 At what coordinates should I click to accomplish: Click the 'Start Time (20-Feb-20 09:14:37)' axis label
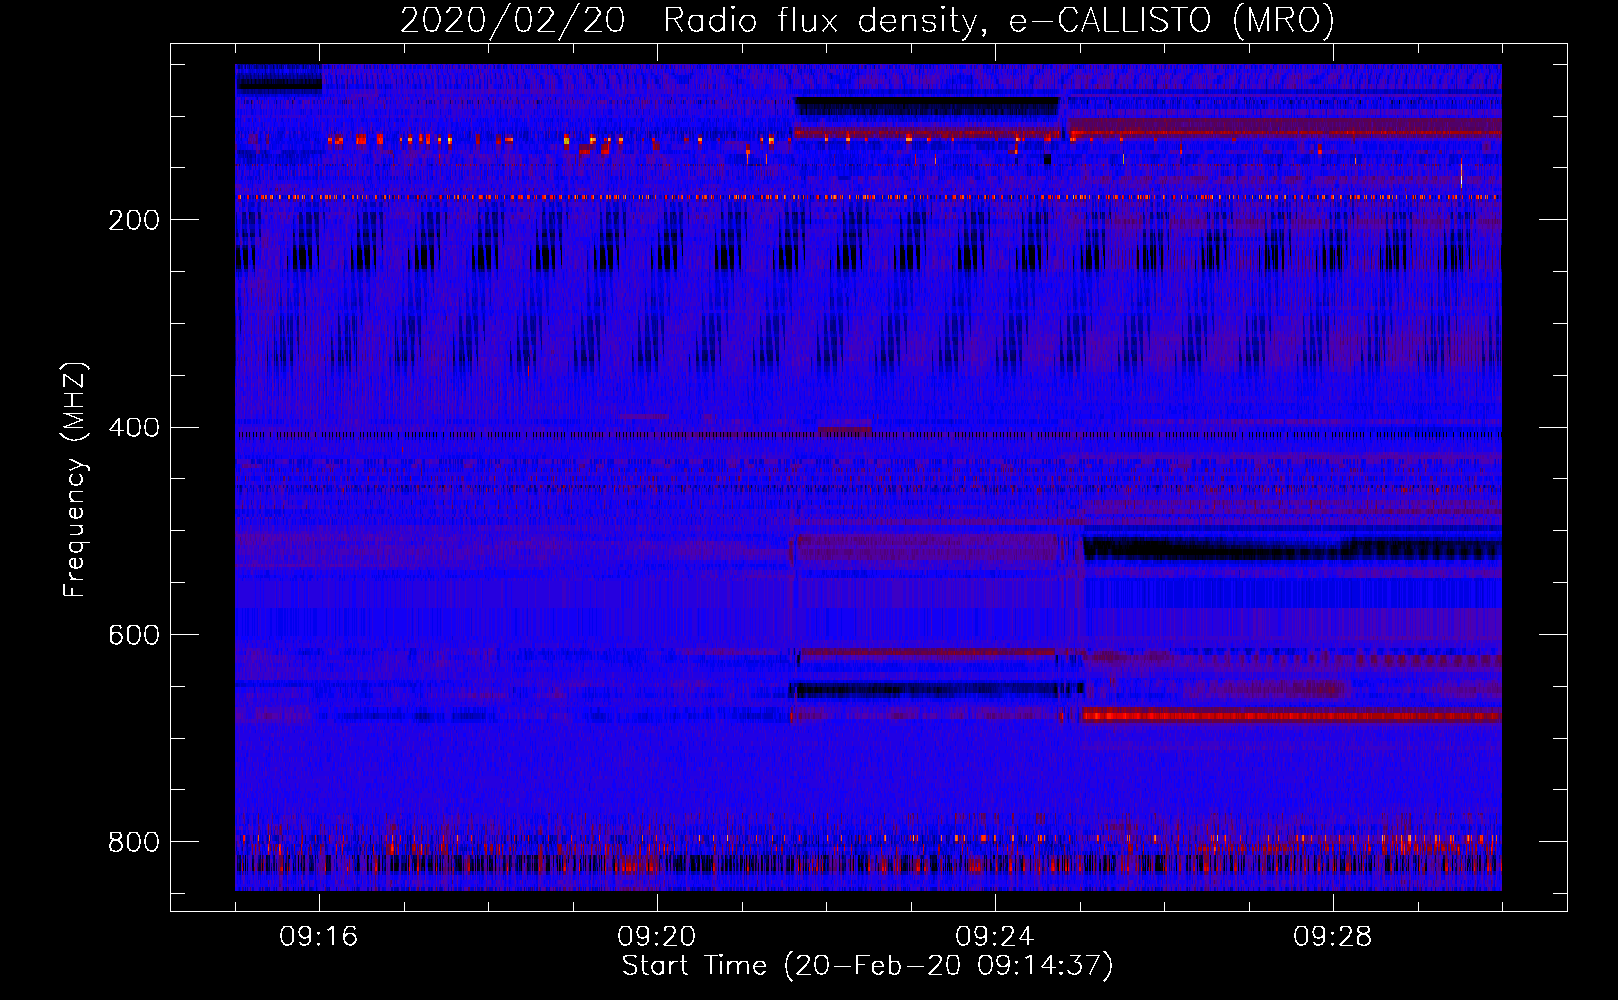click(867, 966)
